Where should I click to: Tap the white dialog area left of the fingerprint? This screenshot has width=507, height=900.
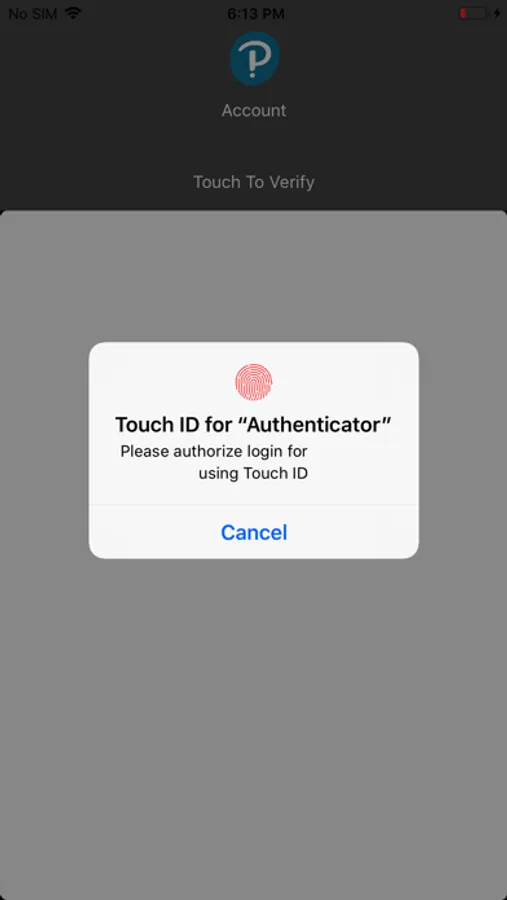coord(161,382)
